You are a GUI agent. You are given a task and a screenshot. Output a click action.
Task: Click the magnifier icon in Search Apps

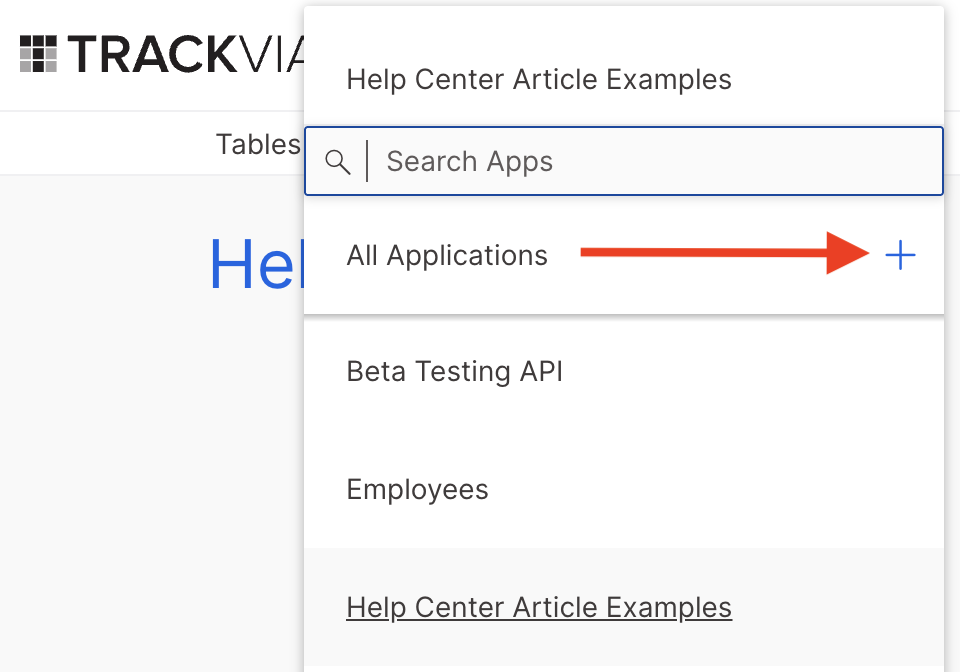click(337, 162)
